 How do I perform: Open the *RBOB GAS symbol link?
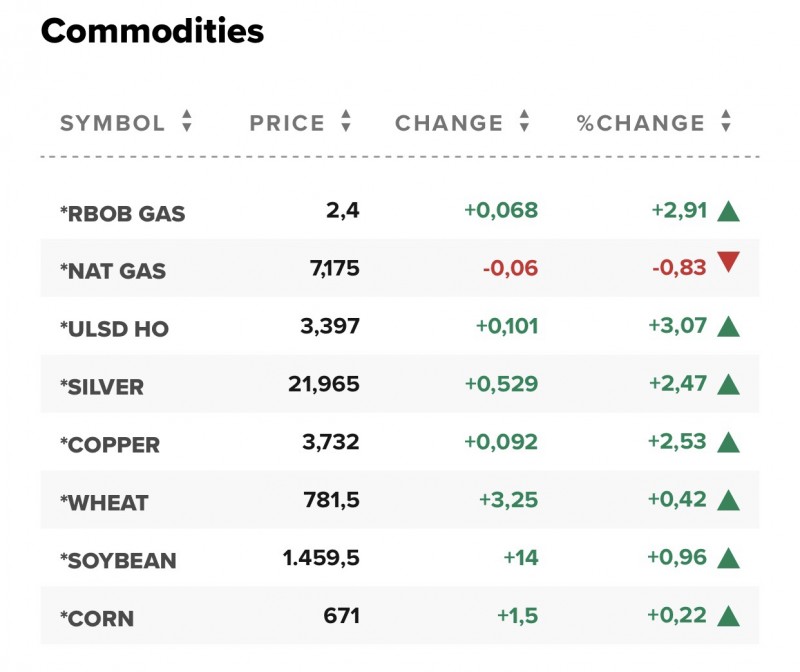pyautogui.click(x=122, y=213)
